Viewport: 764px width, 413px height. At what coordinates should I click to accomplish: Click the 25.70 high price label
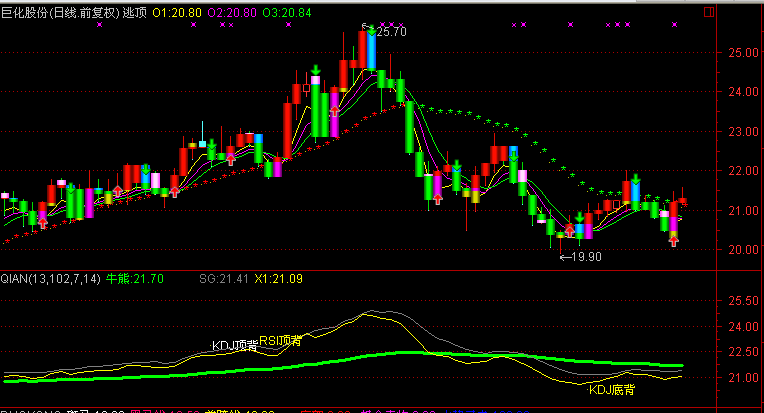[392, 32]
